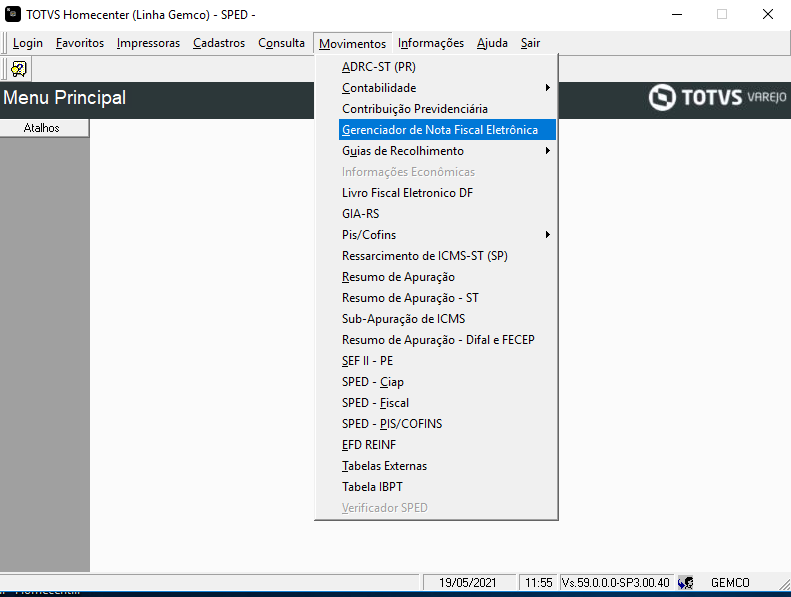Screen dimensions: 791x597
Task: Click the network status icon in status bar
Action: [x=685, y=582]
